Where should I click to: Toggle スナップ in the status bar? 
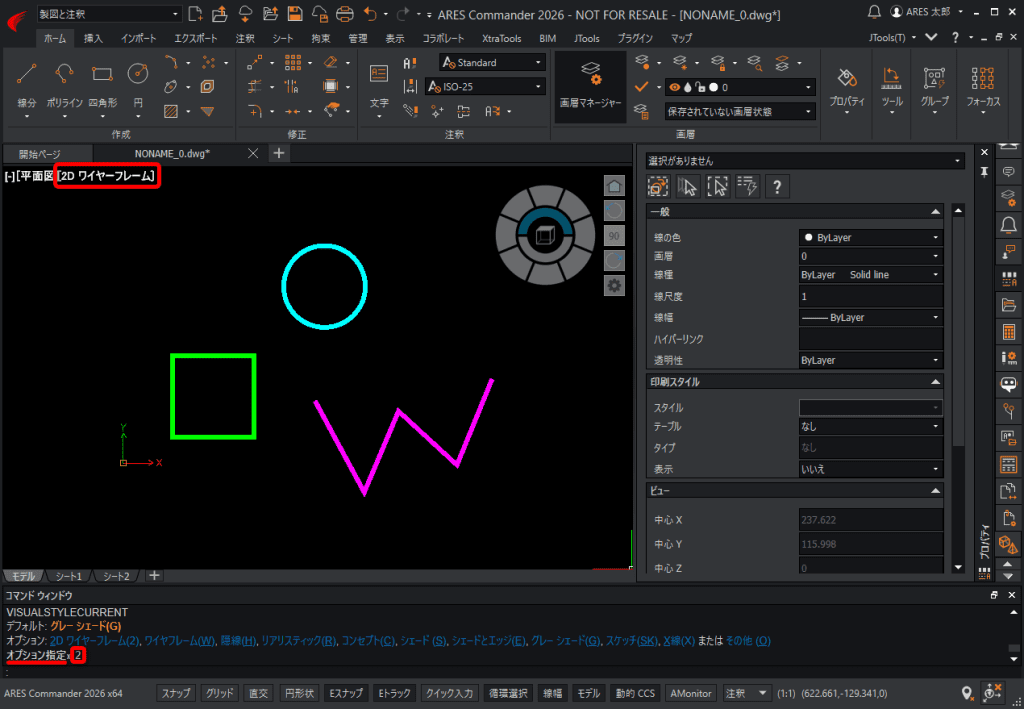177,693
